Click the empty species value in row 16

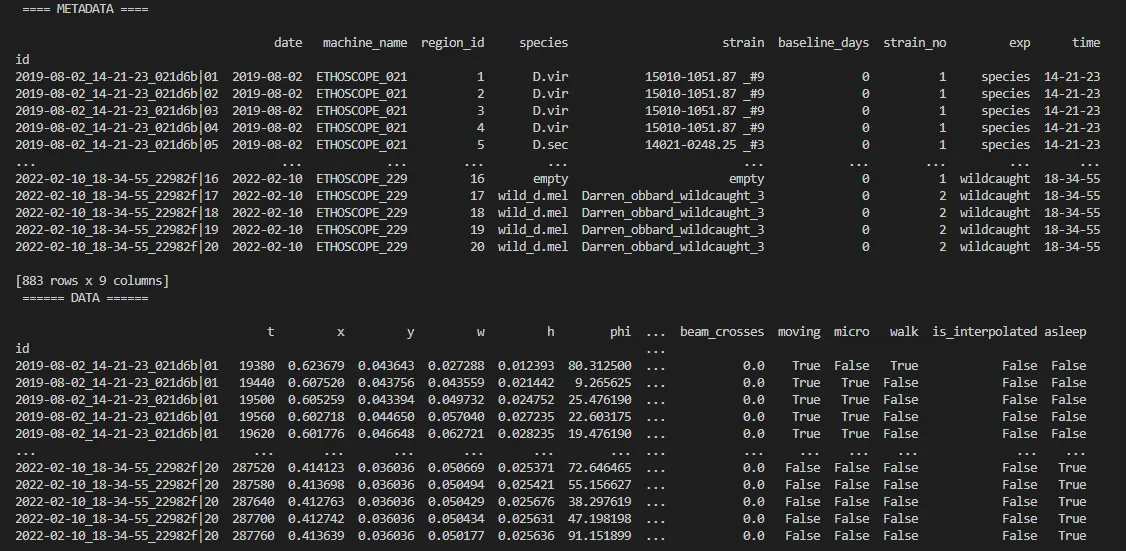point(550,178)
